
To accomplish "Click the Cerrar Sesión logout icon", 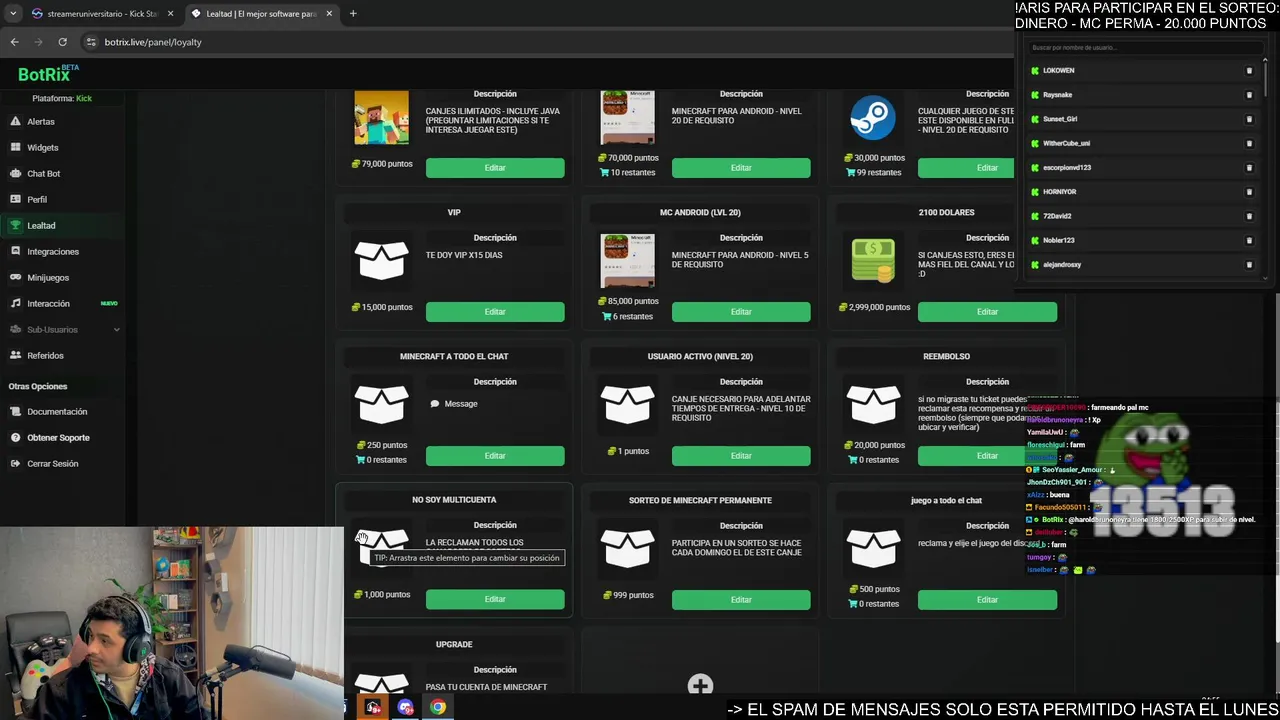I will pos(16,463).
